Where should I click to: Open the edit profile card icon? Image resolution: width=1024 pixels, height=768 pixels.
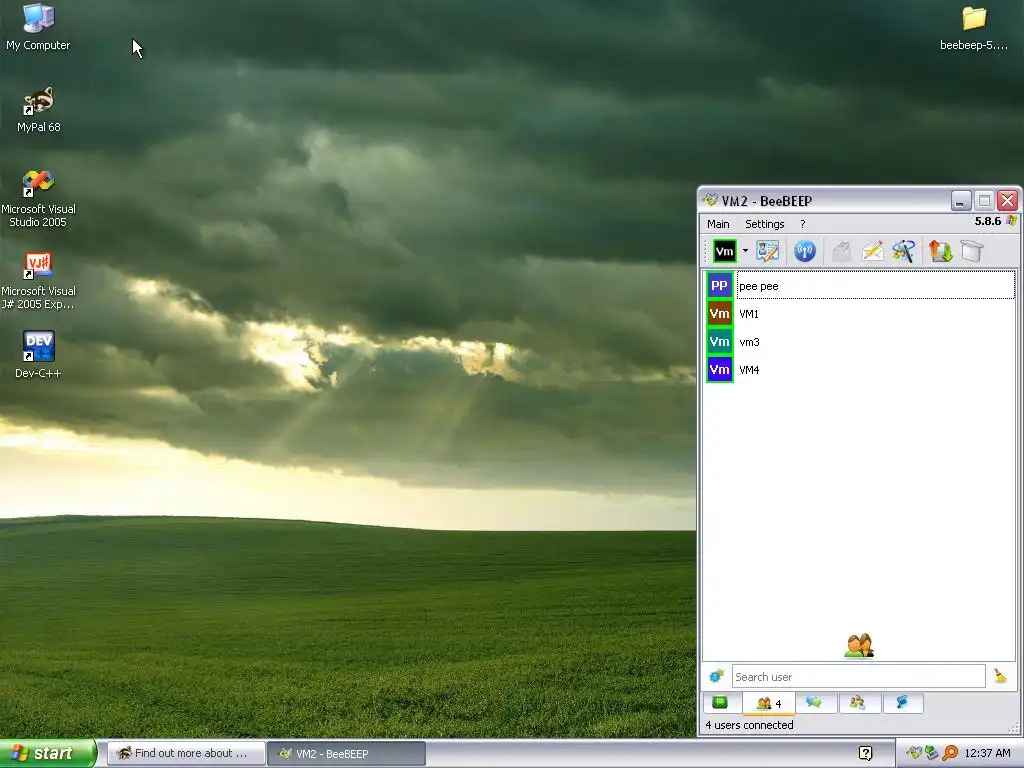click(x=768, y=251)
